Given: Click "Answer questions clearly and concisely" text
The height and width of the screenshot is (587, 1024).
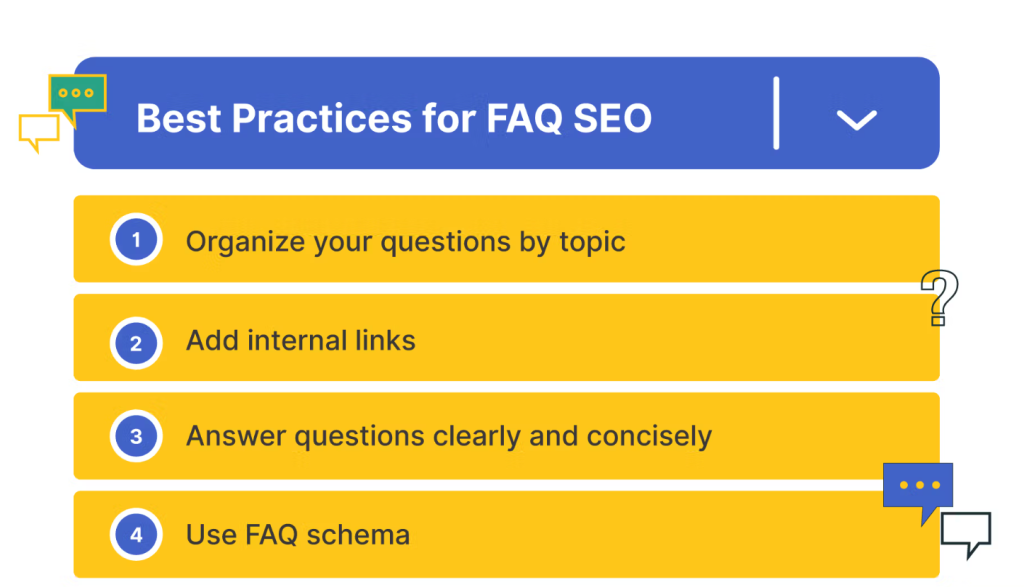Looking at the screenshot, I should 449,436.
